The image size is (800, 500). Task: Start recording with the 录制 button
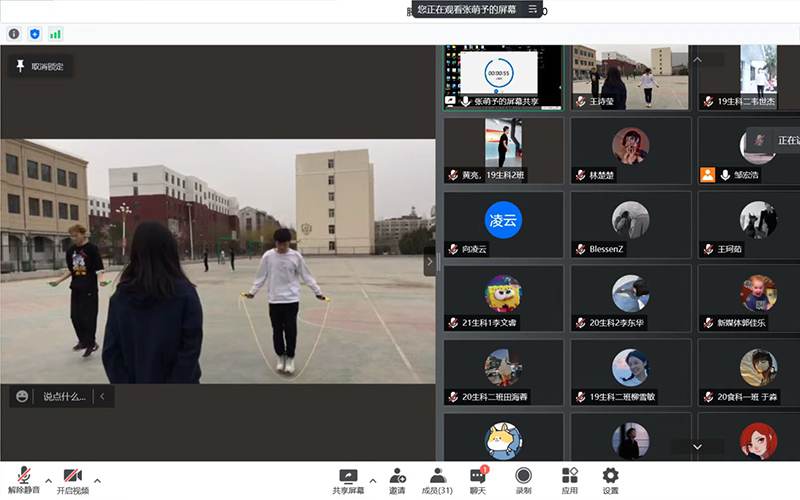(x=523, y=481)
